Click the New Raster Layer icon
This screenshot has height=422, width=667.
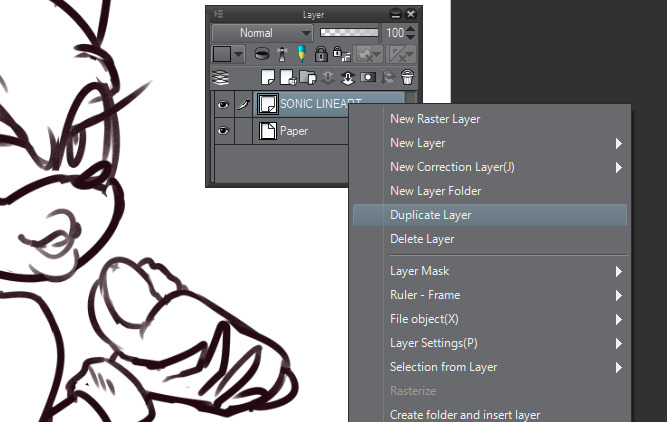[x=268, y=77]
